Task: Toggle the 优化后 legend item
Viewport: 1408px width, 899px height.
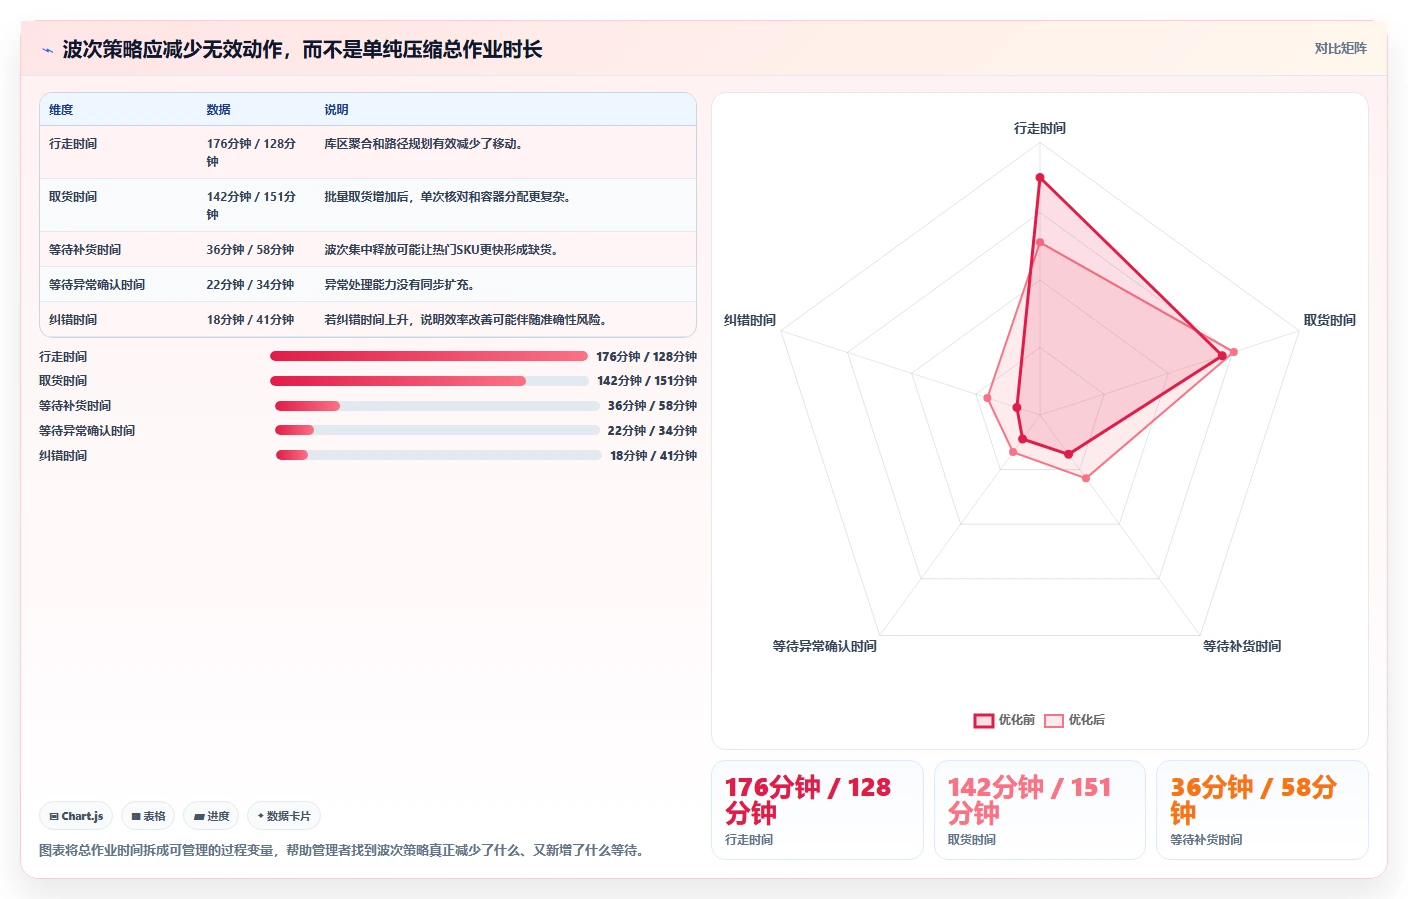Action: pos(1074,720)
